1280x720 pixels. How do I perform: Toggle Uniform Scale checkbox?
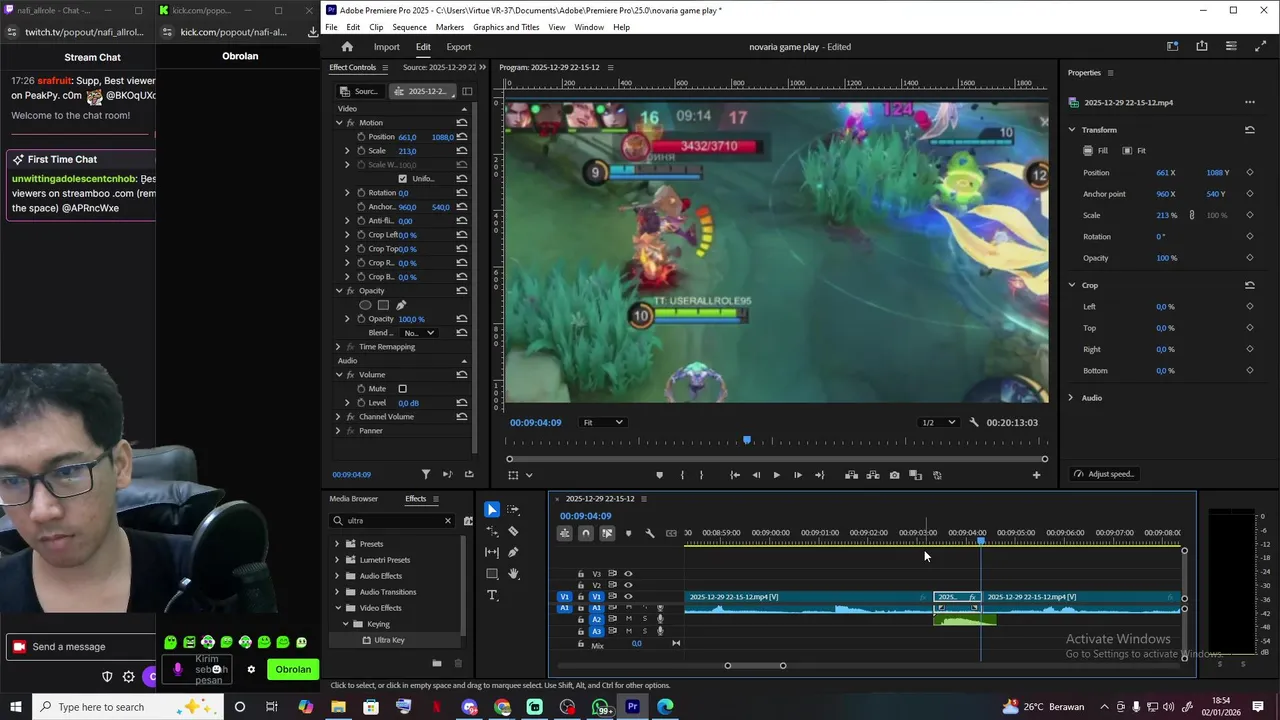click(x=403, y=179)
